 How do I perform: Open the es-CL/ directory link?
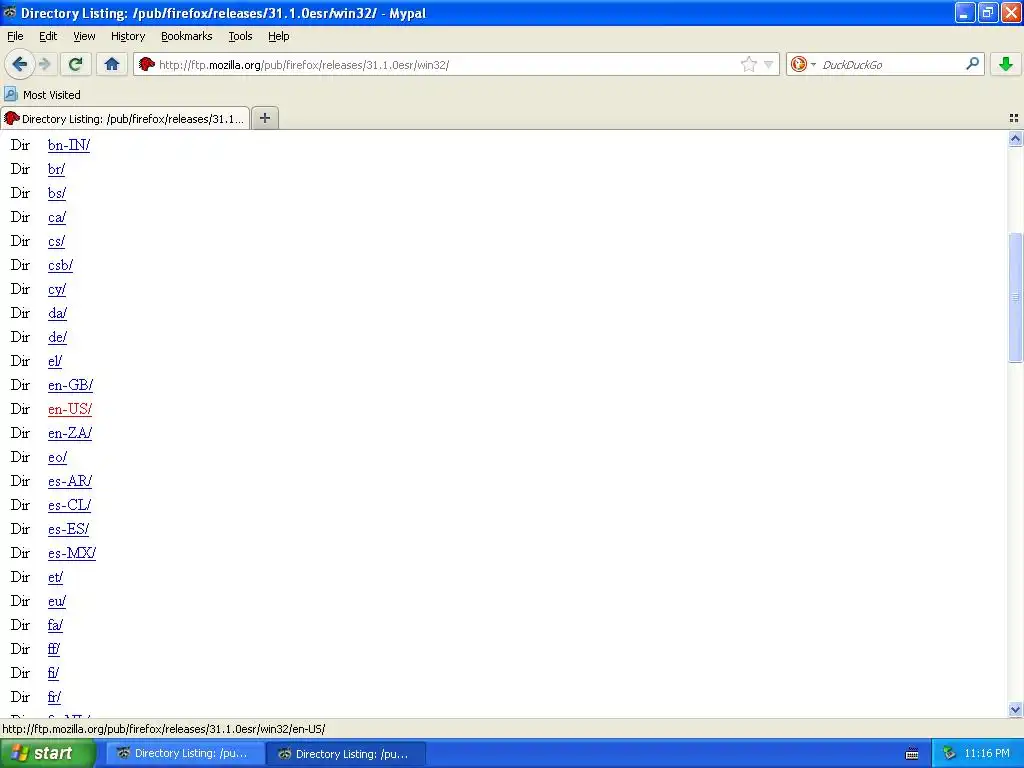point(69,505)
